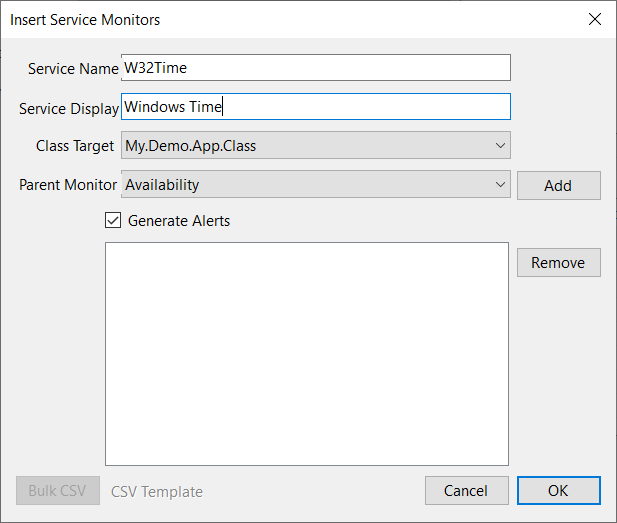Open the Parent Monitor dropdown showing Availability
The height and width of the screenshot is (523, 617).
pyautogui.click(x=305, y=185)
